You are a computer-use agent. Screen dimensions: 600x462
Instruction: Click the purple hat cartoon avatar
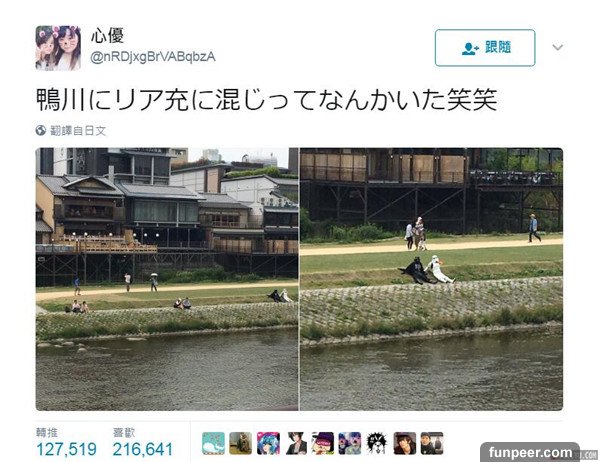[x=322, y=443]
